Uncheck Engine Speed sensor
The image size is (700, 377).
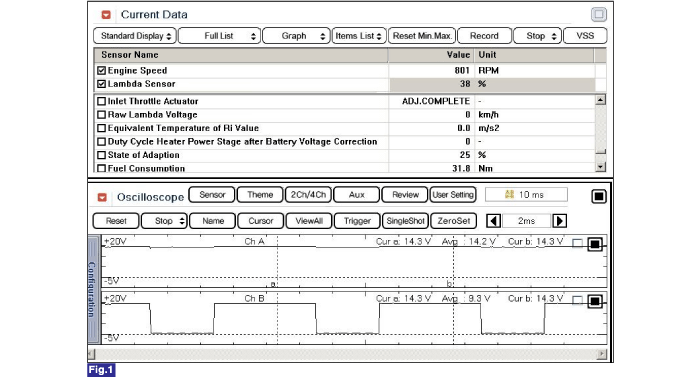101,71
